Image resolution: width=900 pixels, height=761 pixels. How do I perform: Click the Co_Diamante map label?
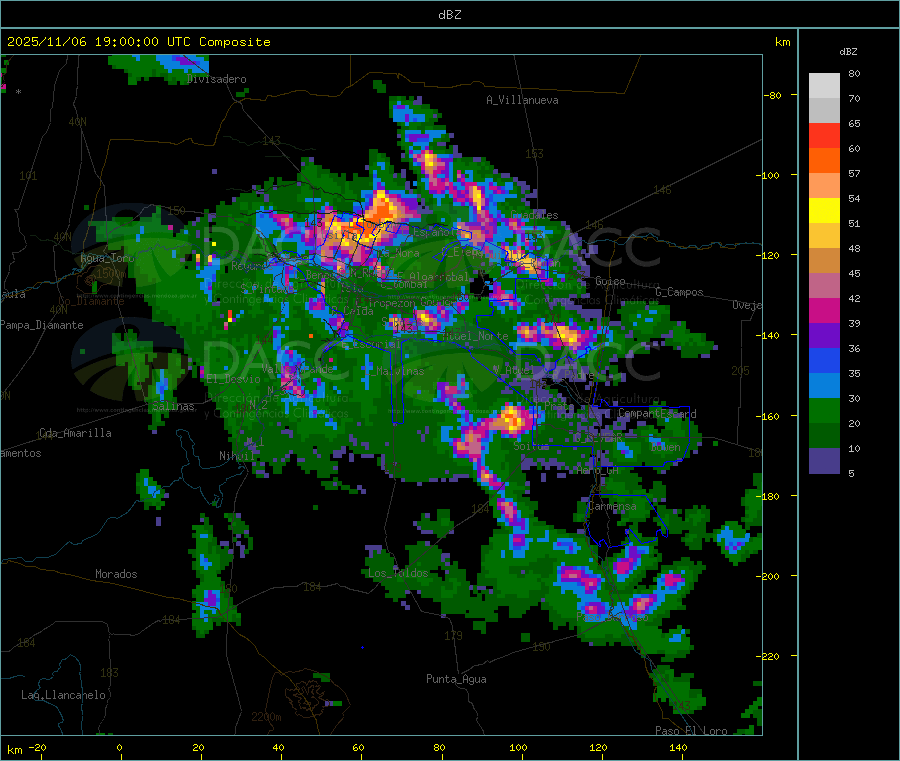pyautogui.click(x=91, y=301)
